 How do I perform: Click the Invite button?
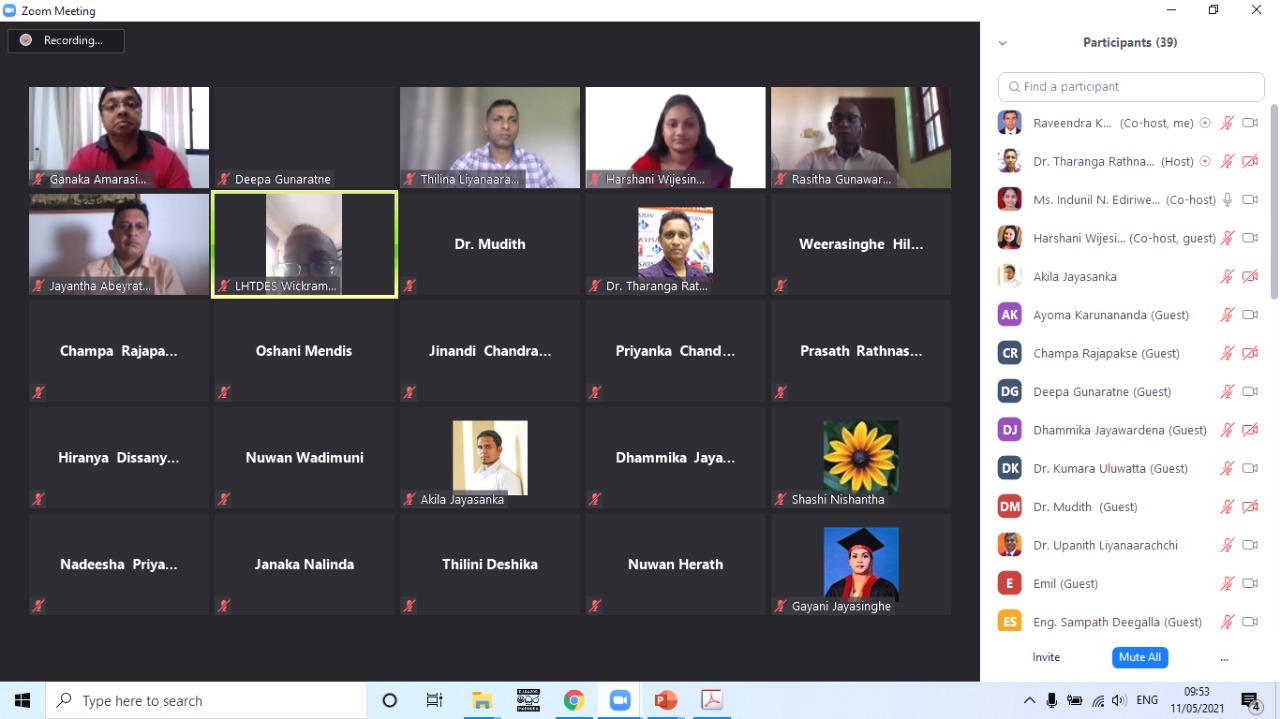(1046, 657)
